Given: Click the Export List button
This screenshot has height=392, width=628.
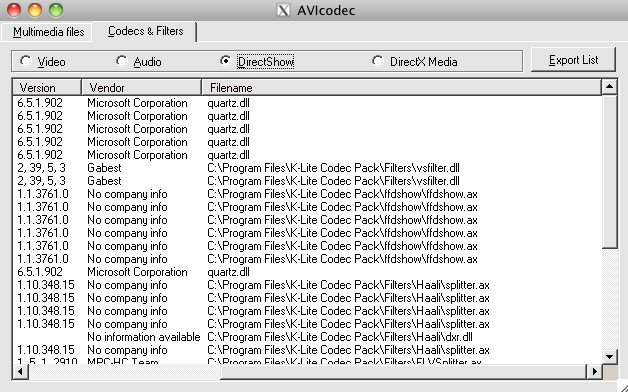Looking at the screenshot, I should (573, 60).
